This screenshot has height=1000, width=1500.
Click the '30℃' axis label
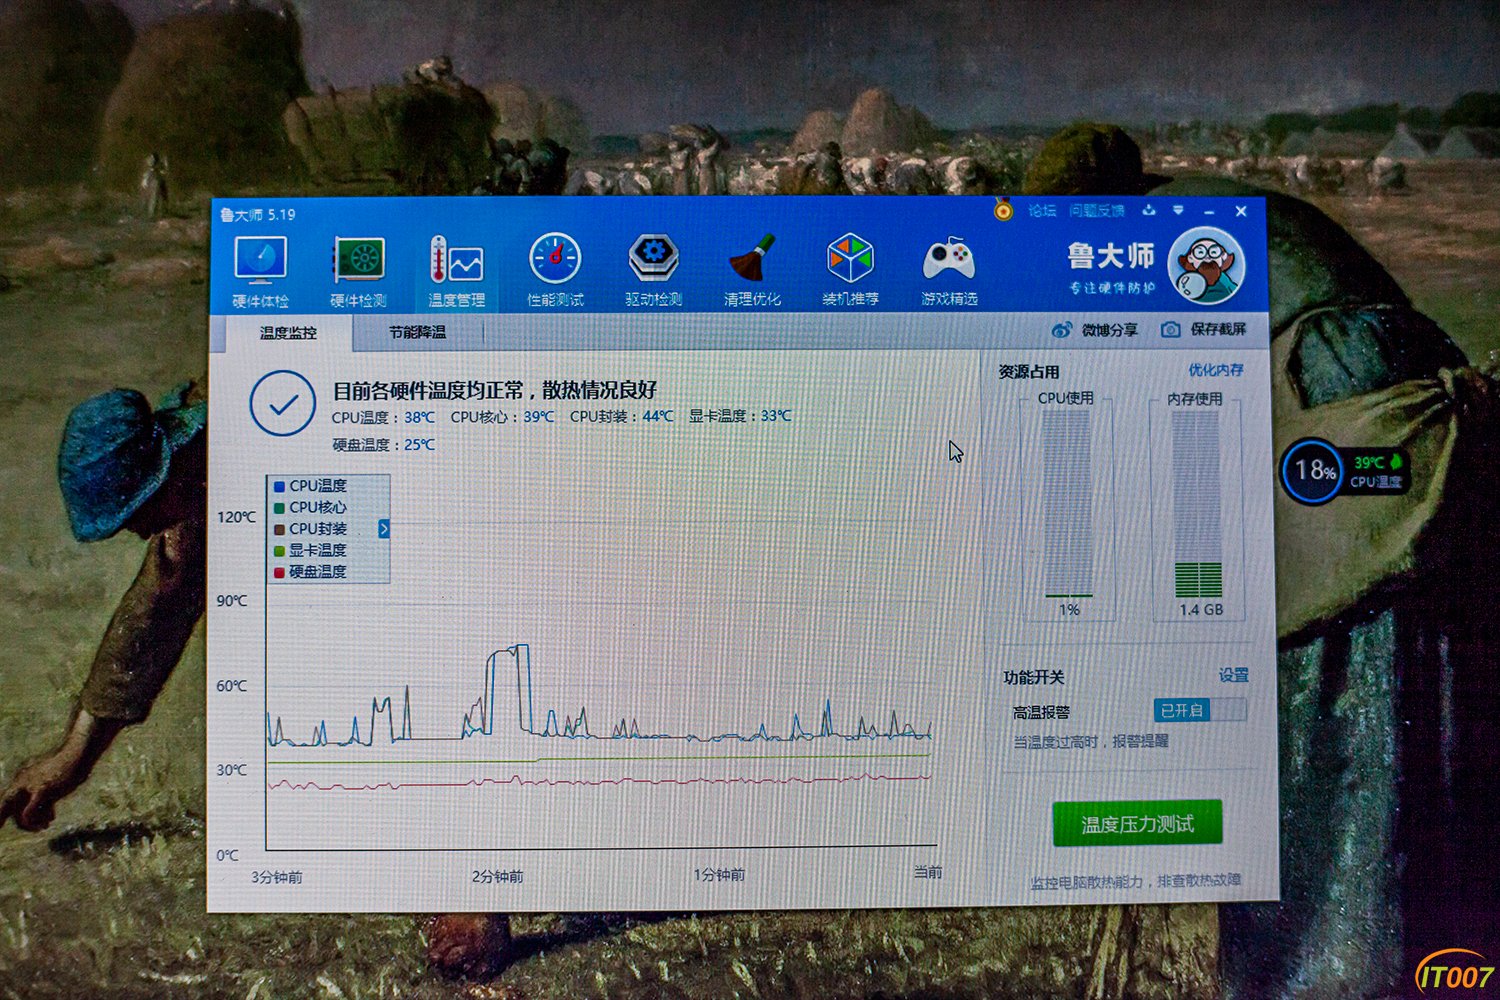(231, 770)
